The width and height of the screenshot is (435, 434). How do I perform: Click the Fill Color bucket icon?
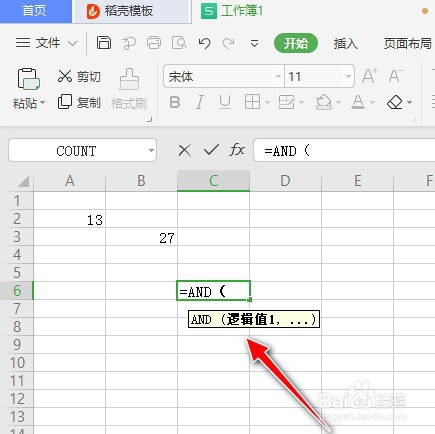point(324,102)
